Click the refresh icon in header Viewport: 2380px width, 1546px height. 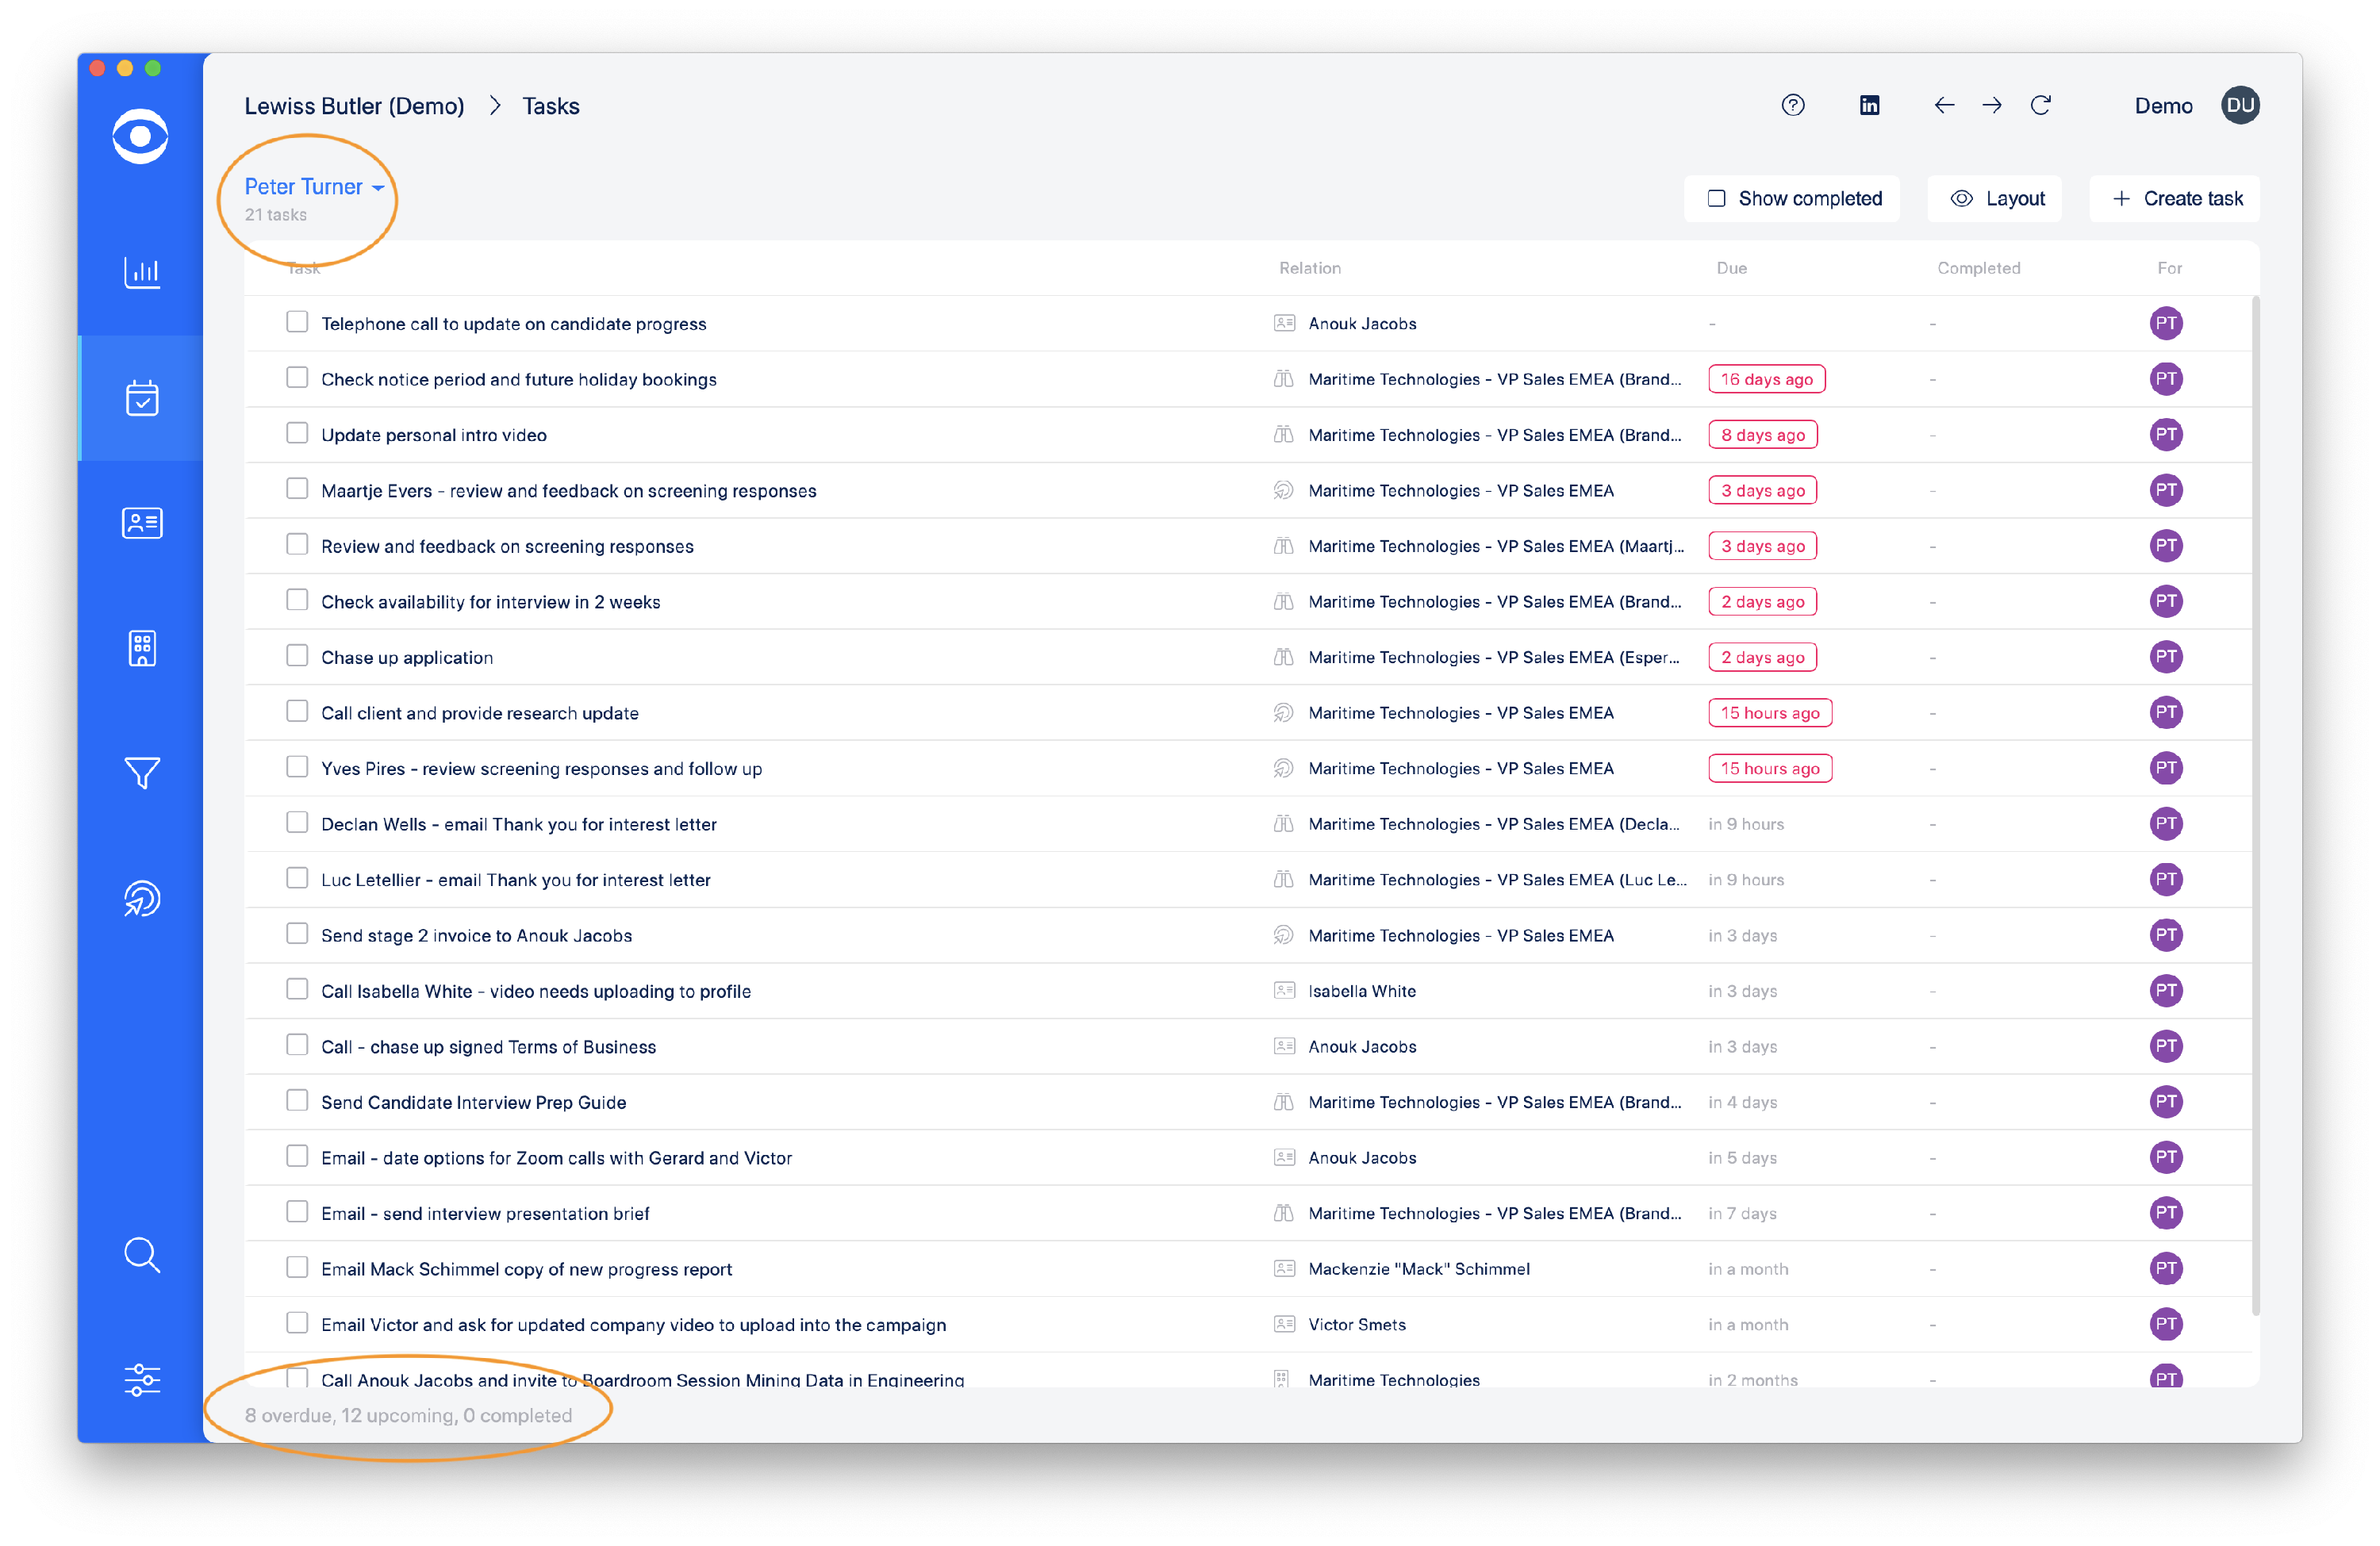click(x=2040, y=105)
